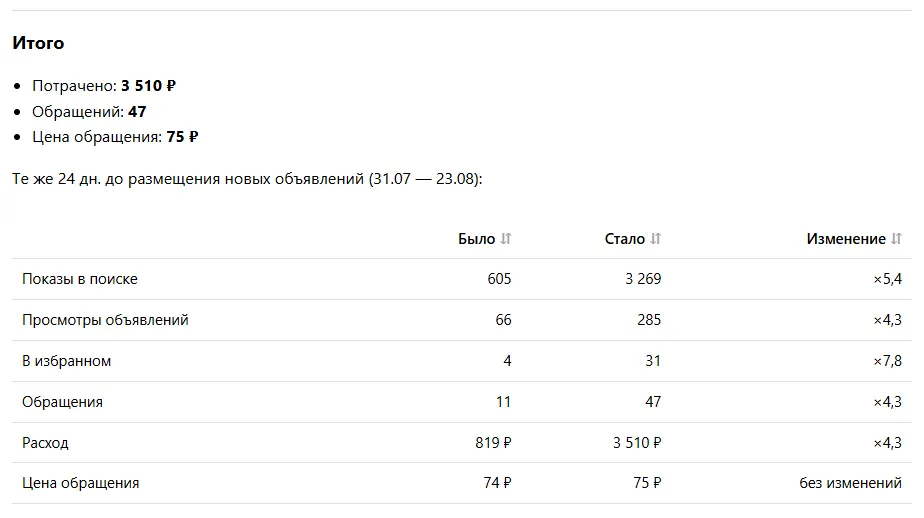Click the В избранном row label
Screen dimensions: 924x518
[x=67, y=361]
